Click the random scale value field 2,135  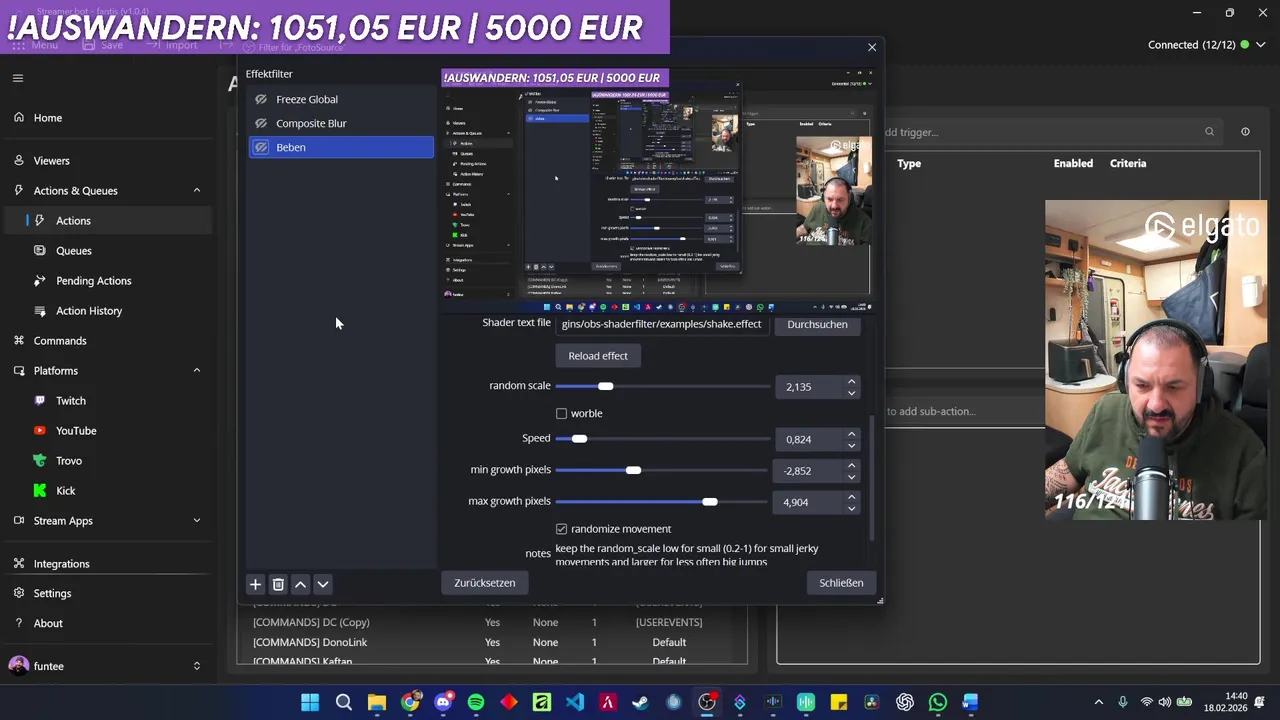(808, 386)
